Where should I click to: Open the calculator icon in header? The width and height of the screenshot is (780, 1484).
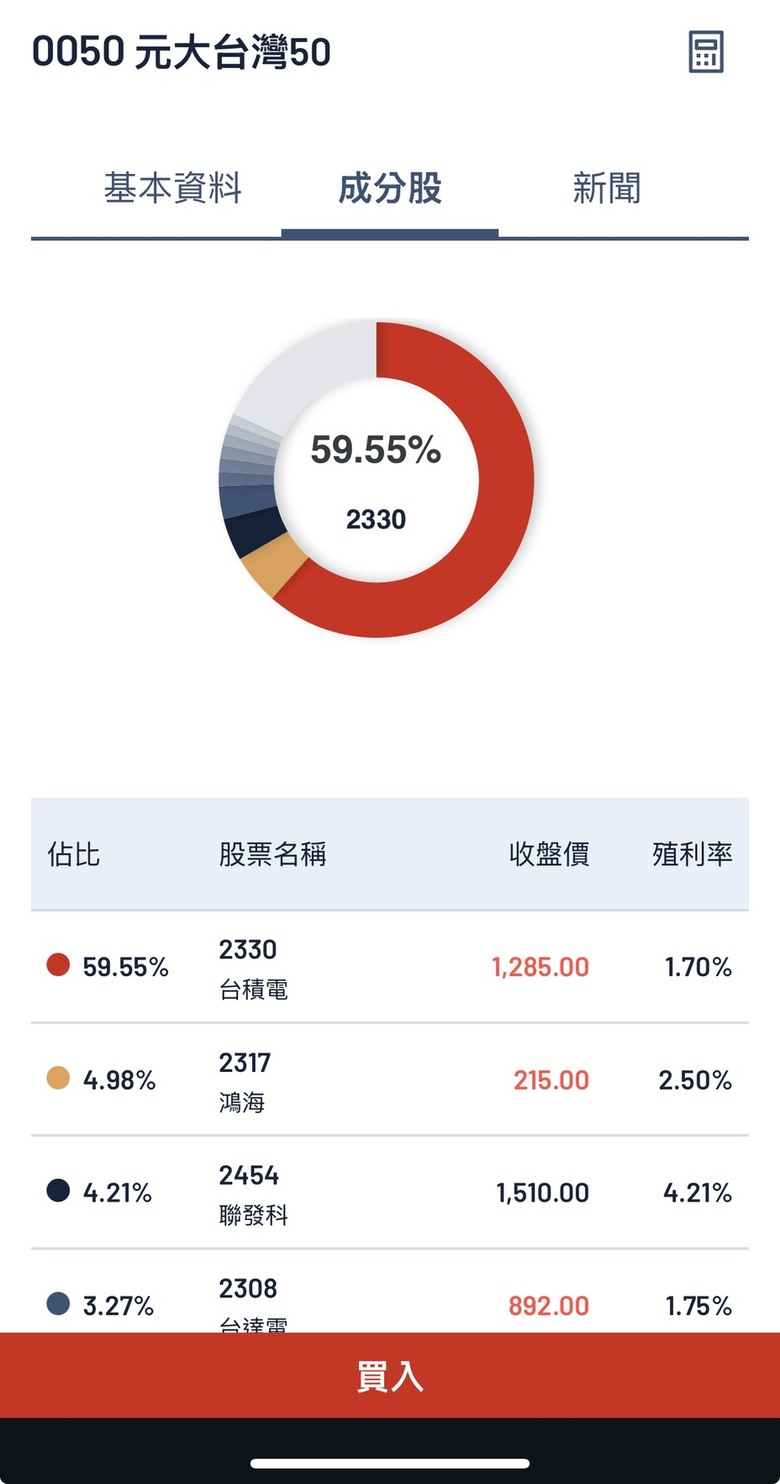coord(705,51)
